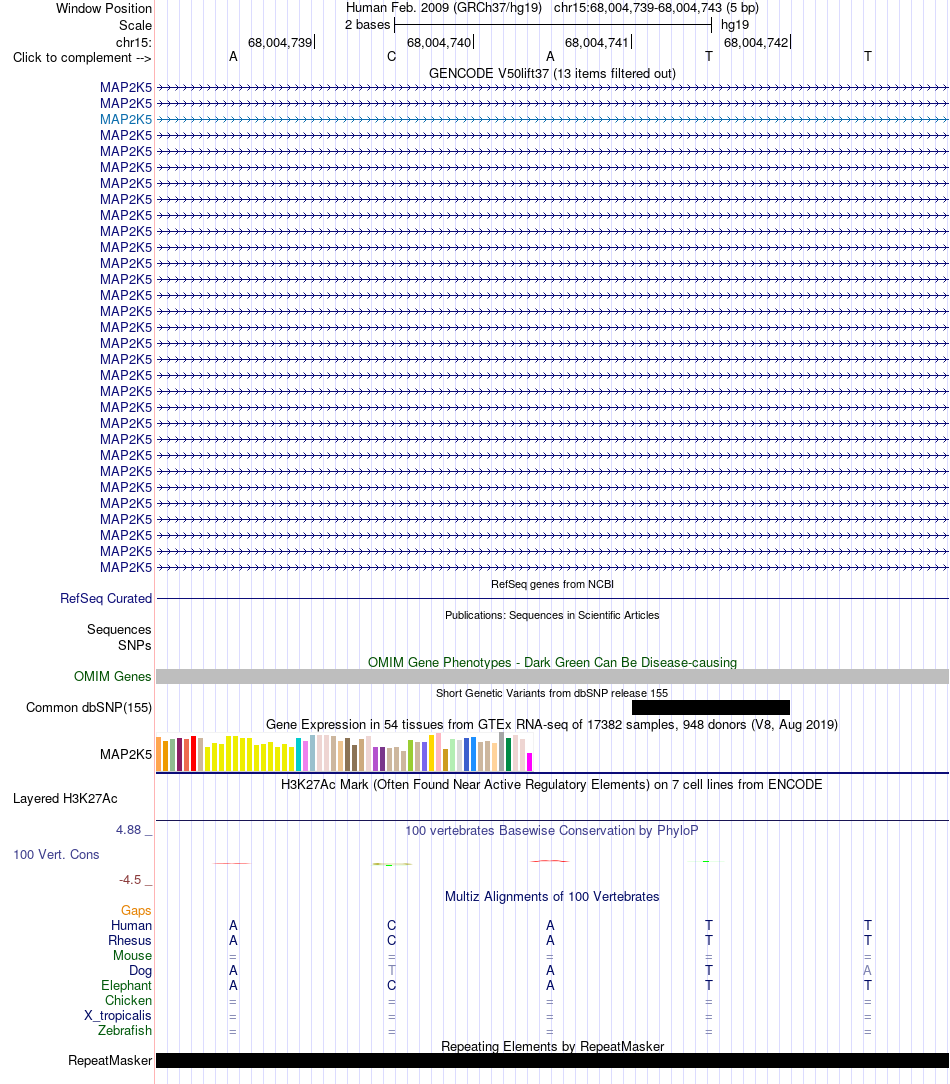Click the magenta bar ending the GTEx chart
The width and height of the screenshot is (950, 1084).
(x=530, y=762)
